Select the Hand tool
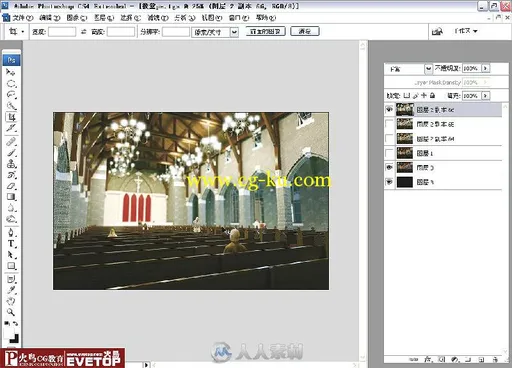 pos(11,301)
